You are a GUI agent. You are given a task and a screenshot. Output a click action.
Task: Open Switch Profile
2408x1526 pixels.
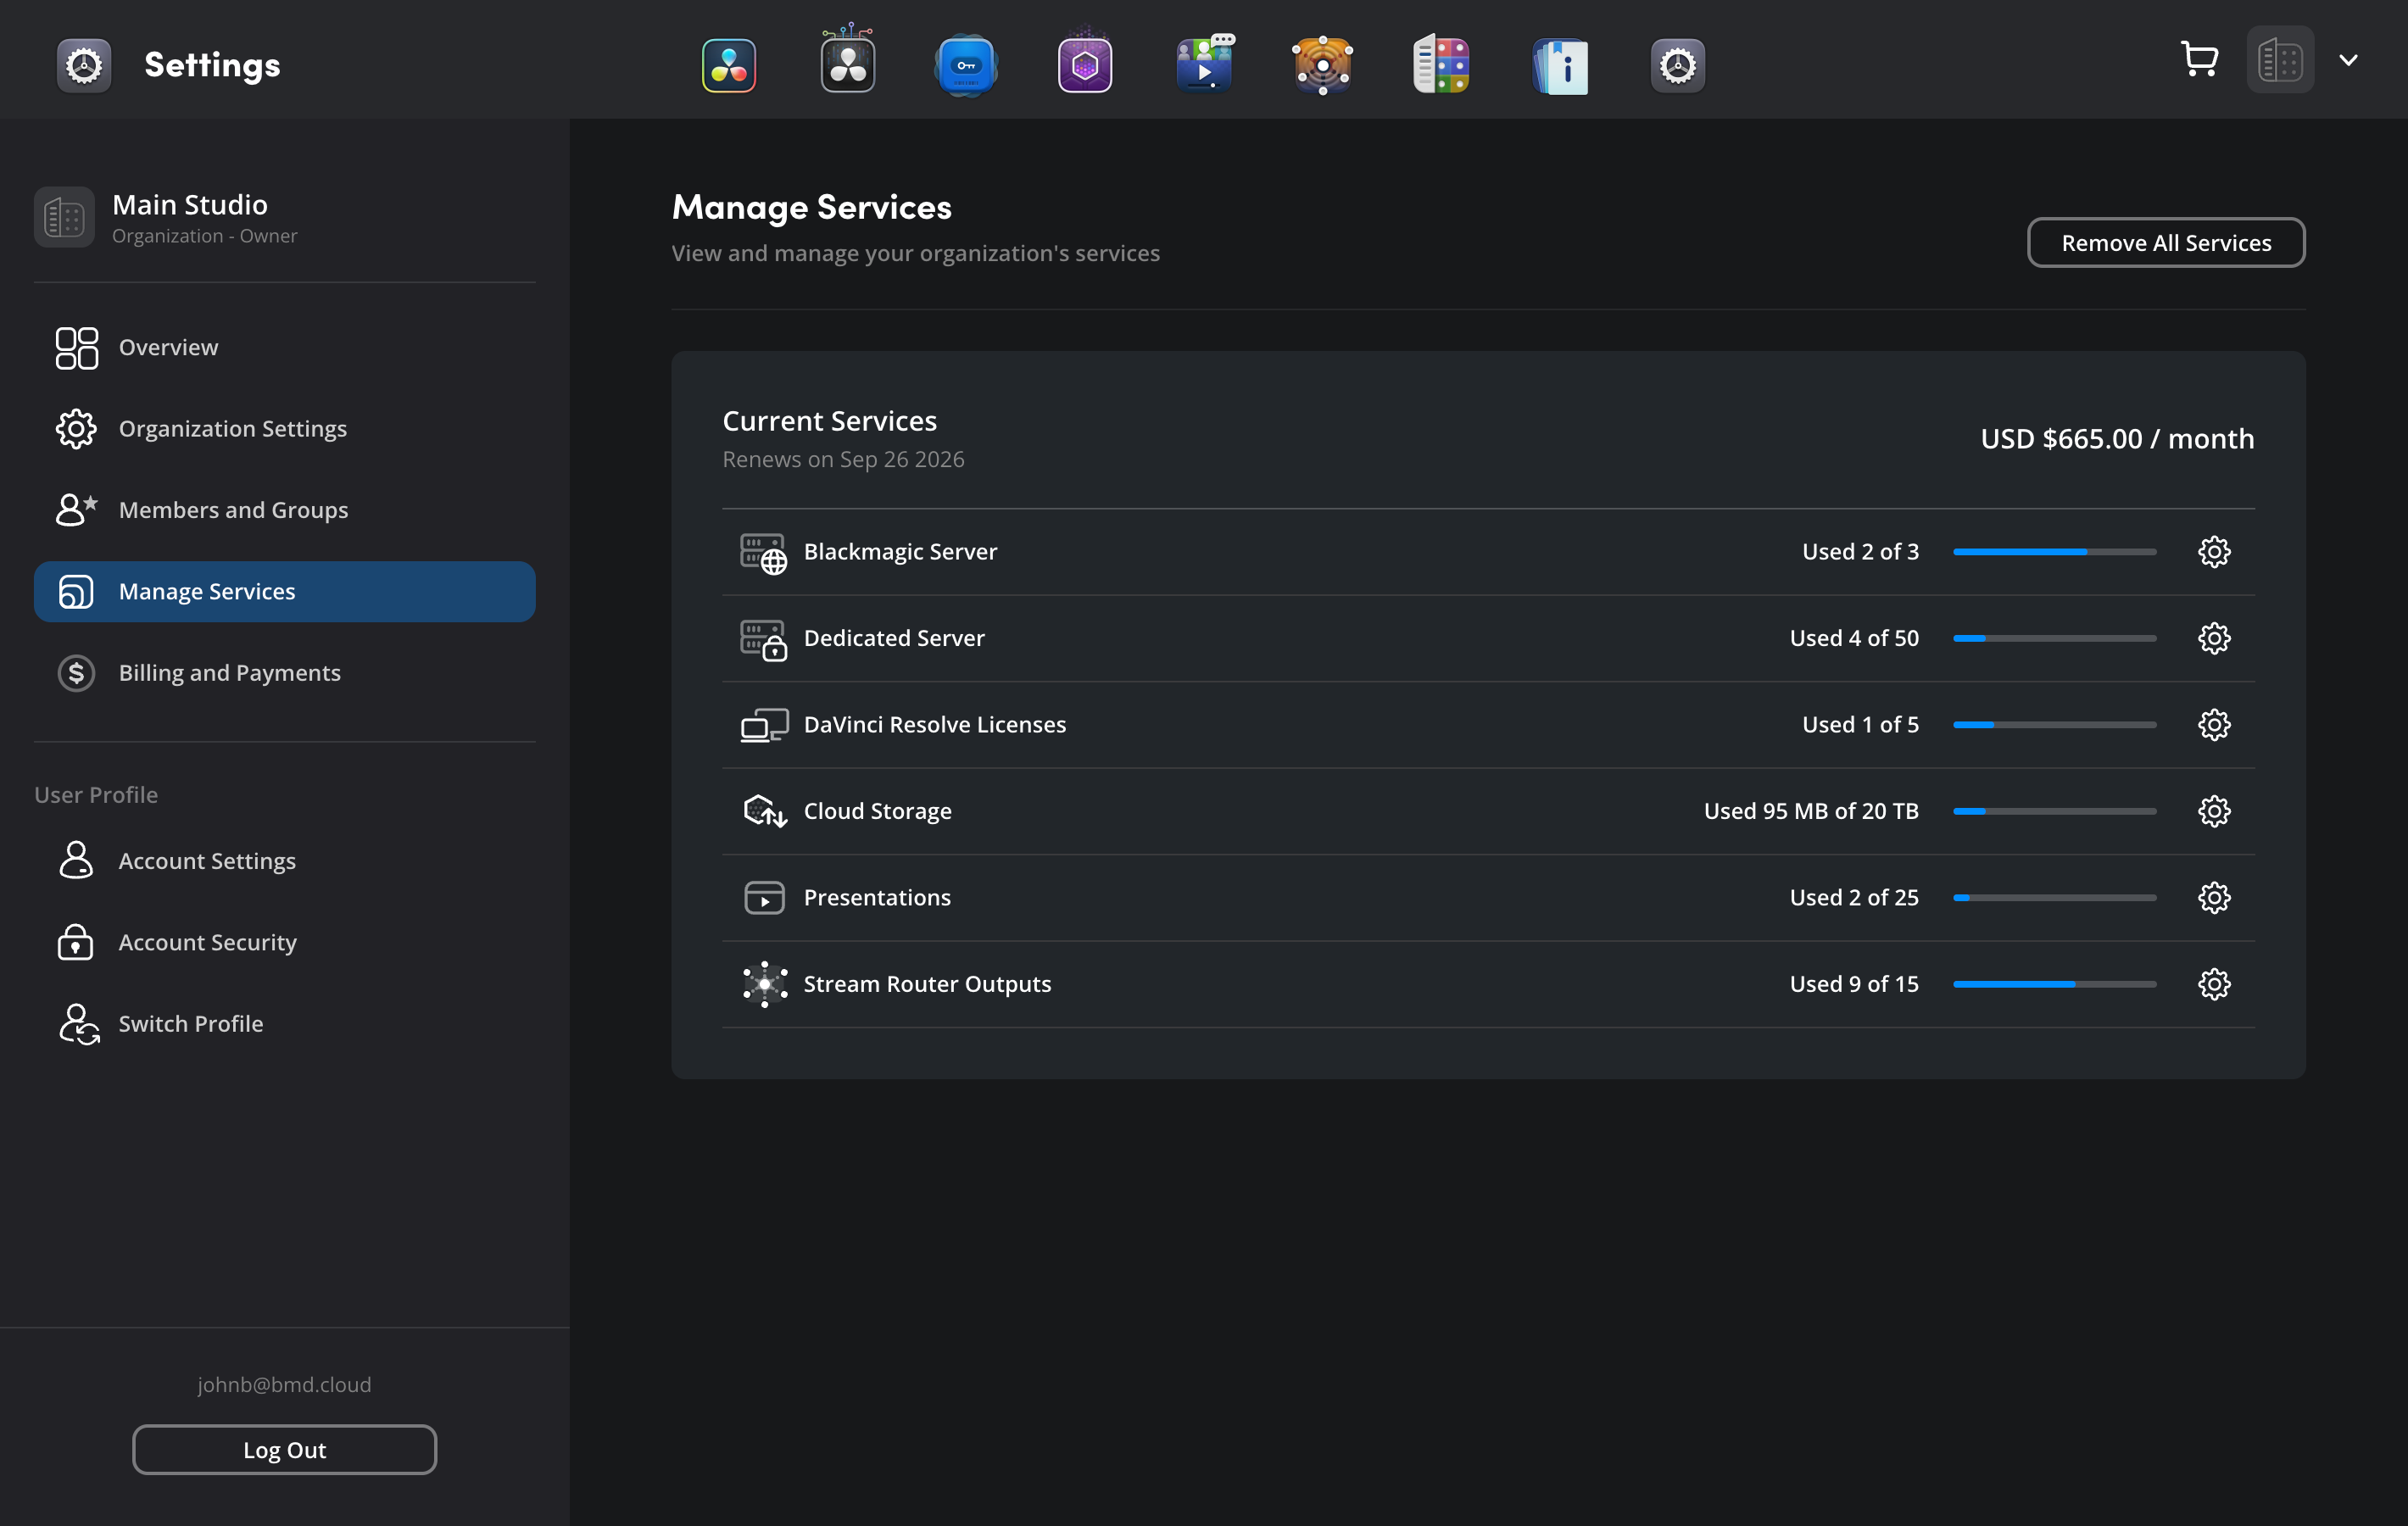285,1024
